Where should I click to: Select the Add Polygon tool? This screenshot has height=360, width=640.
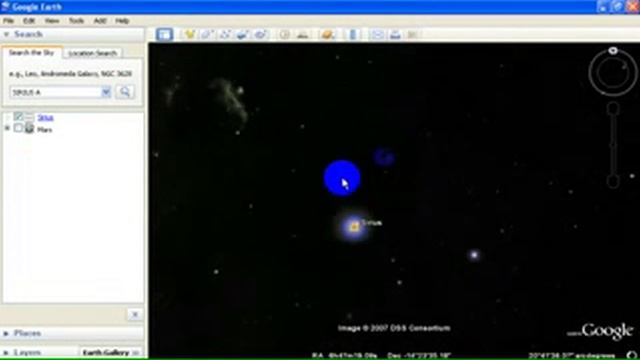(x=207, y=34)
